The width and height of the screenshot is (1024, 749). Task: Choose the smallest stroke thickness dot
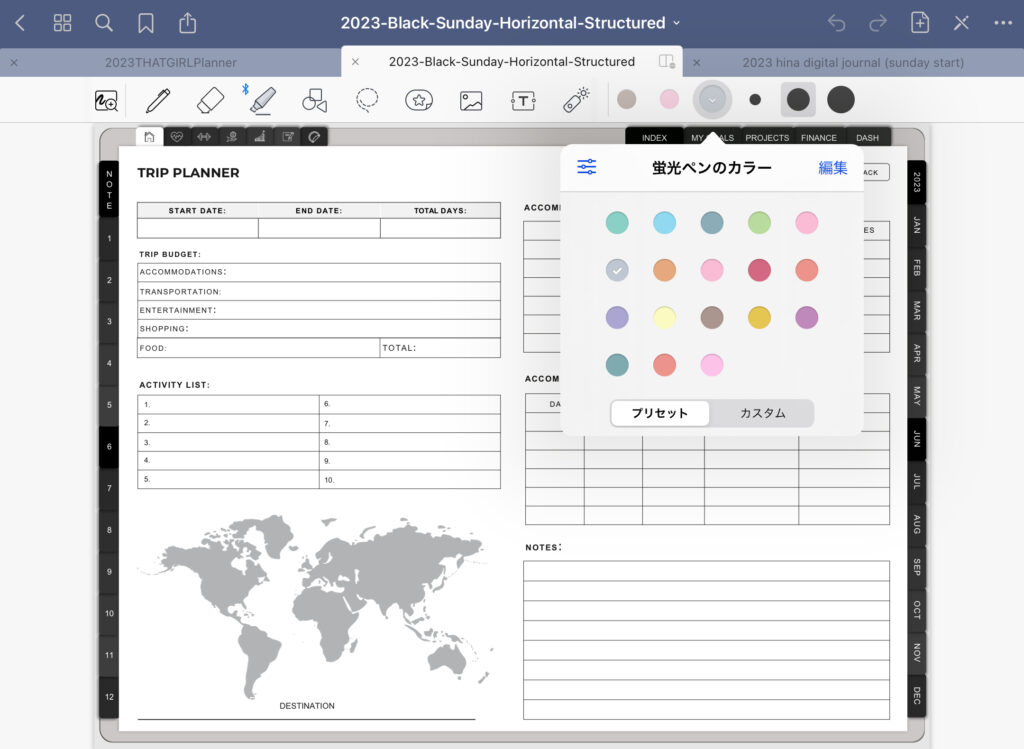coord(755,100)
